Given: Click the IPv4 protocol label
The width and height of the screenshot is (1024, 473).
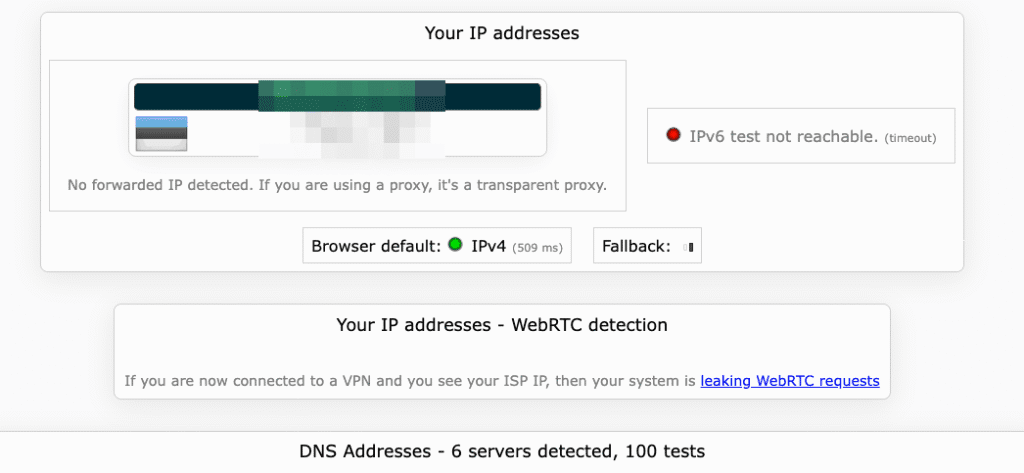Looking at the screenshot, I should (489, 246).
